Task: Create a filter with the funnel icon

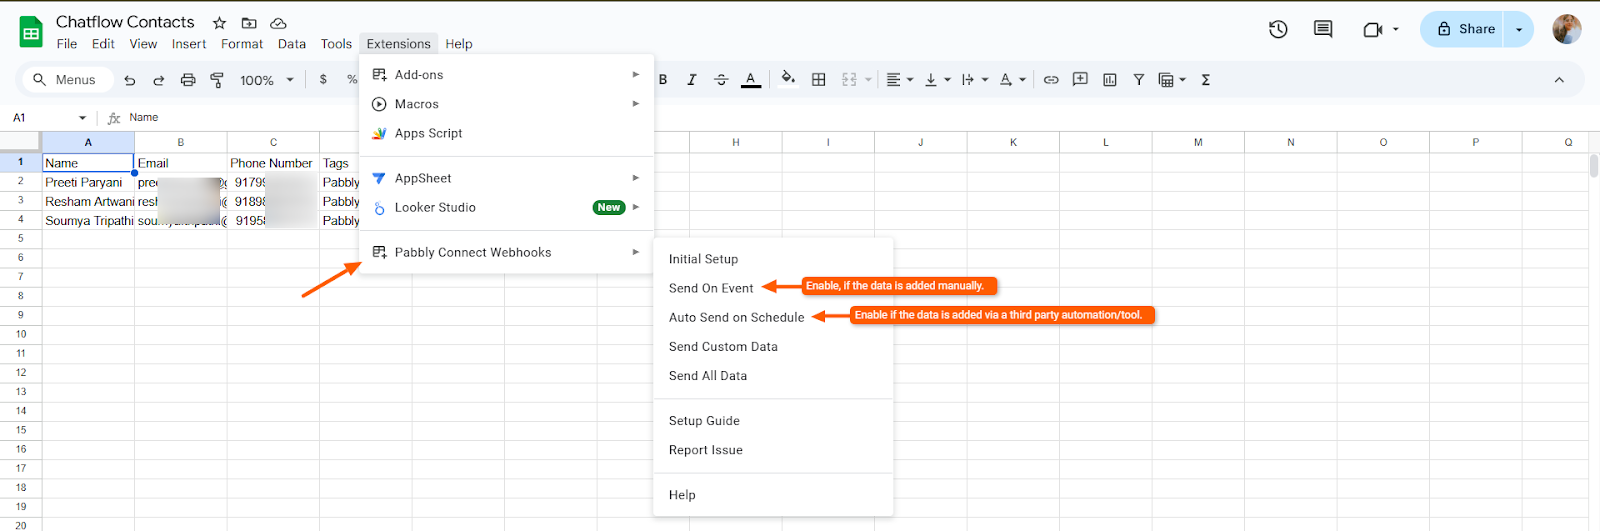Action: 1138,80
